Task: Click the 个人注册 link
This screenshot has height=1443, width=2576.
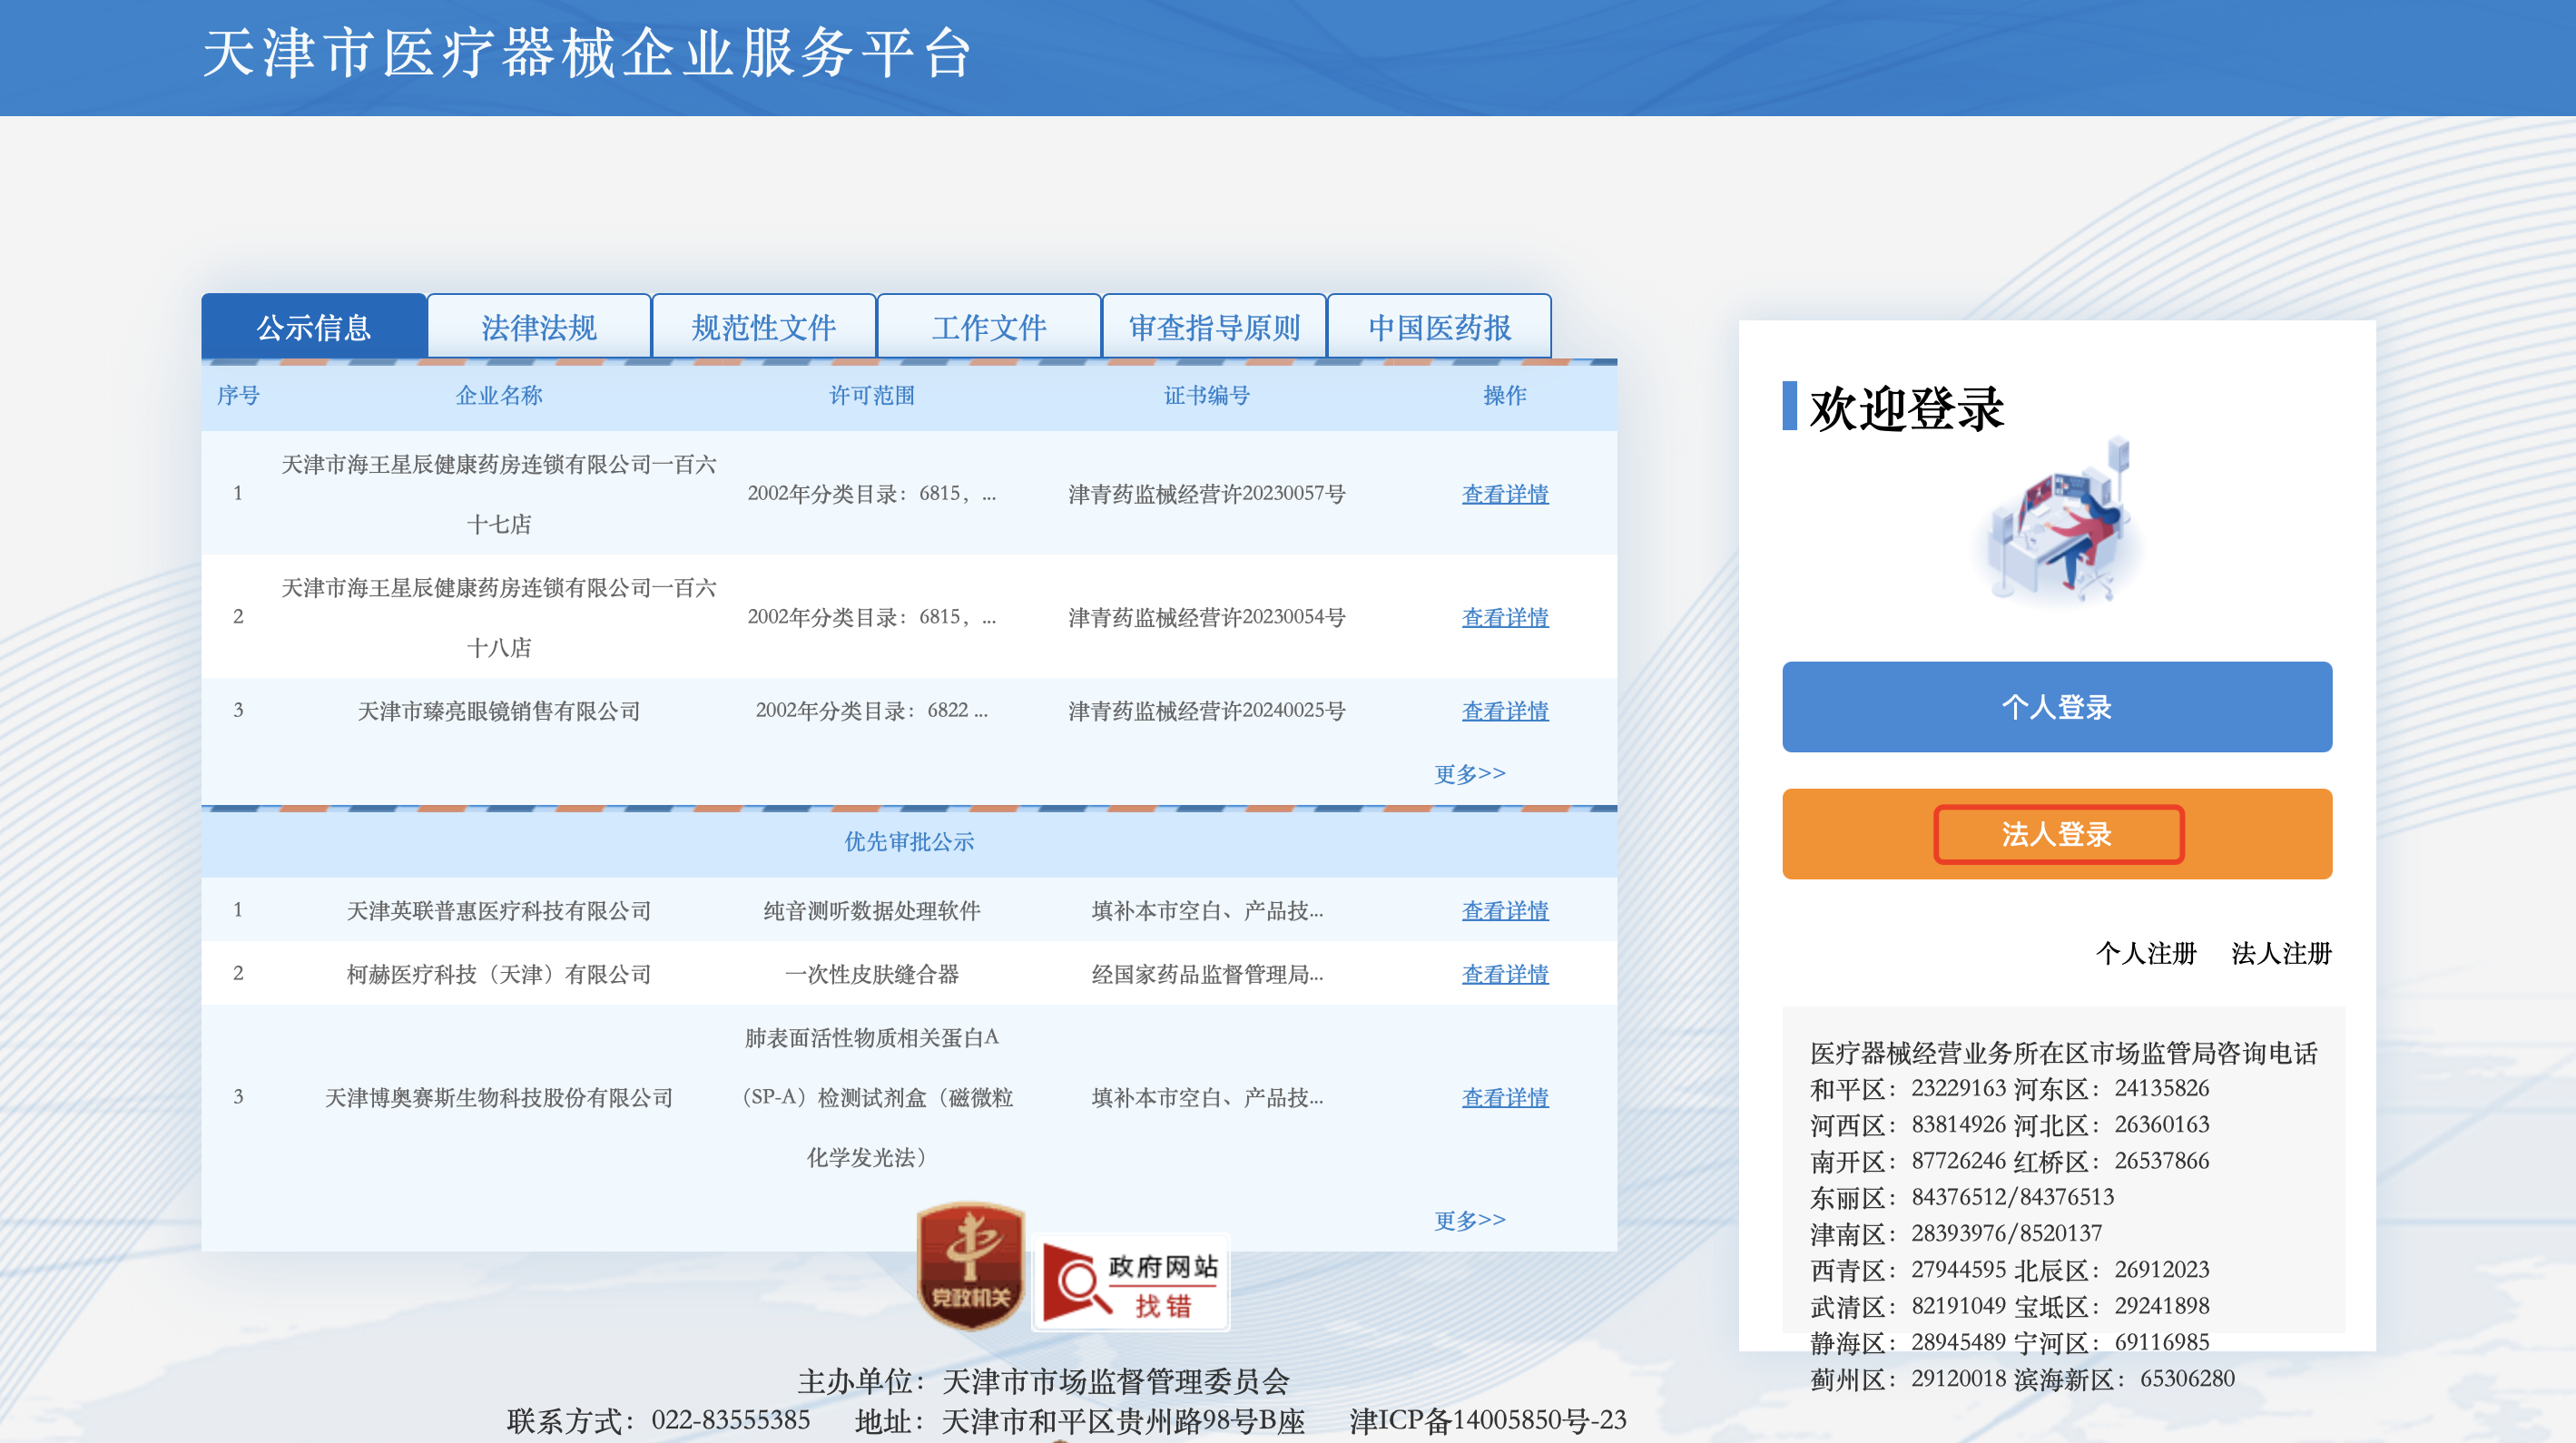Action: pos(2146,953)
